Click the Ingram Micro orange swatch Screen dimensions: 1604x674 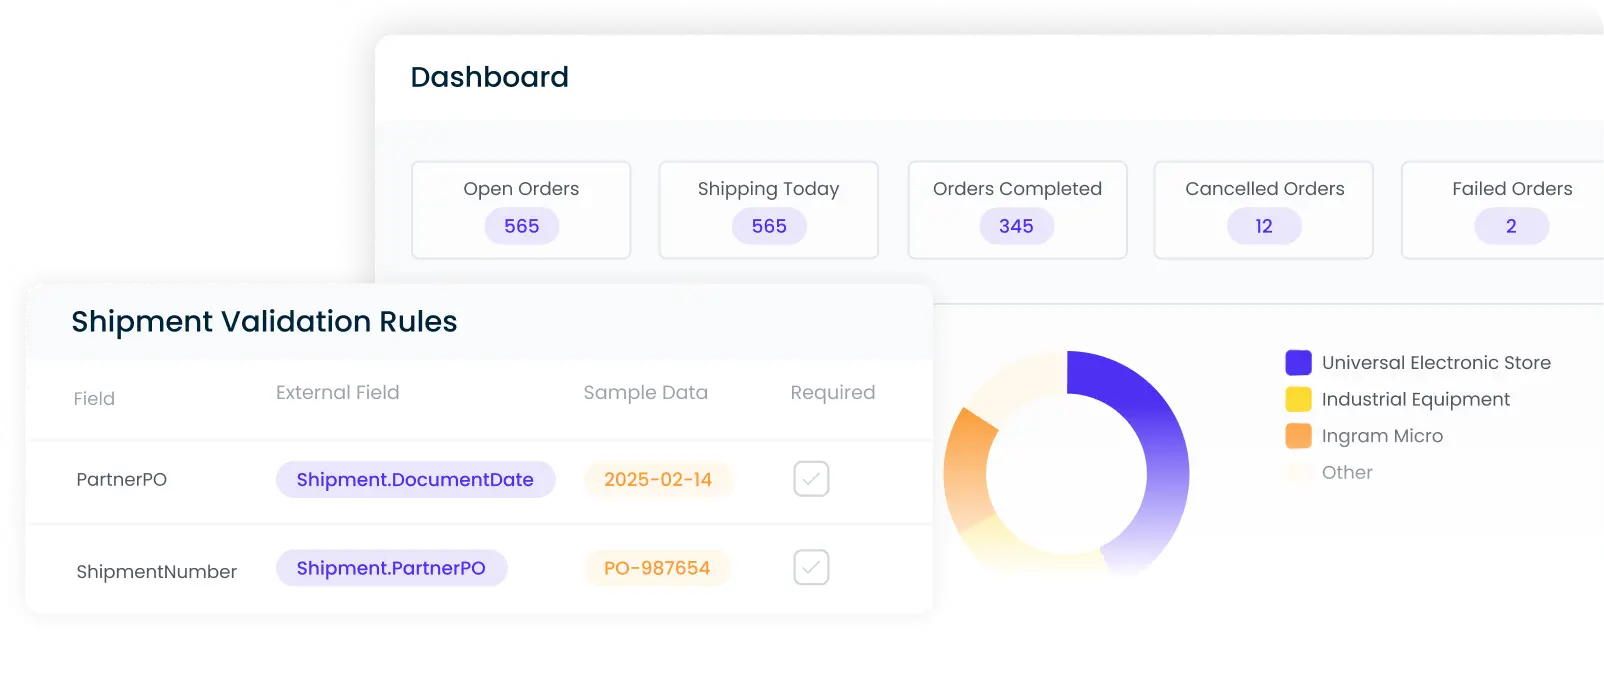[x=1298, y=436]
